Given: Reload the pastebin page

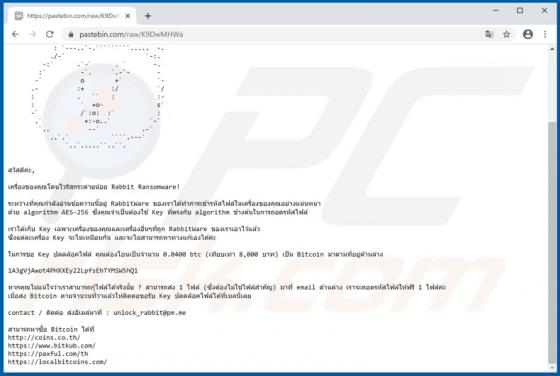Looking at the screenshot, I should tap(50, 34).
